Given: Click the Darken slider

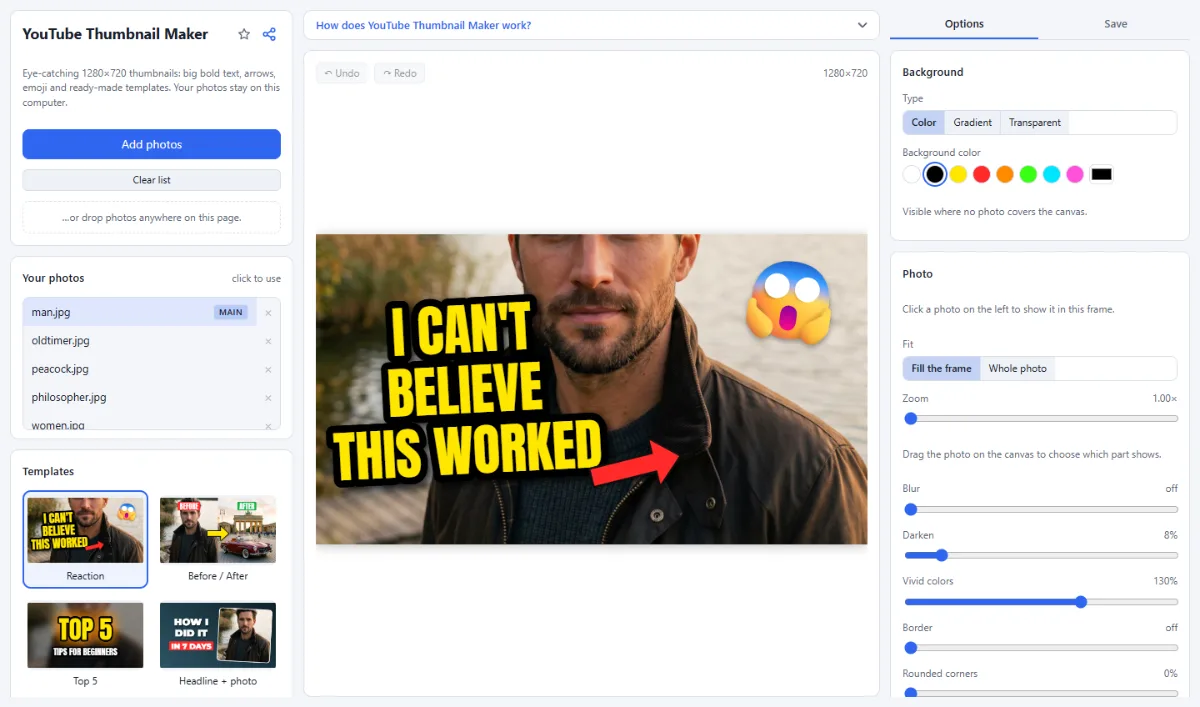Looking at the screenshot, I should pyautogui.click(x=1040, y=555).
